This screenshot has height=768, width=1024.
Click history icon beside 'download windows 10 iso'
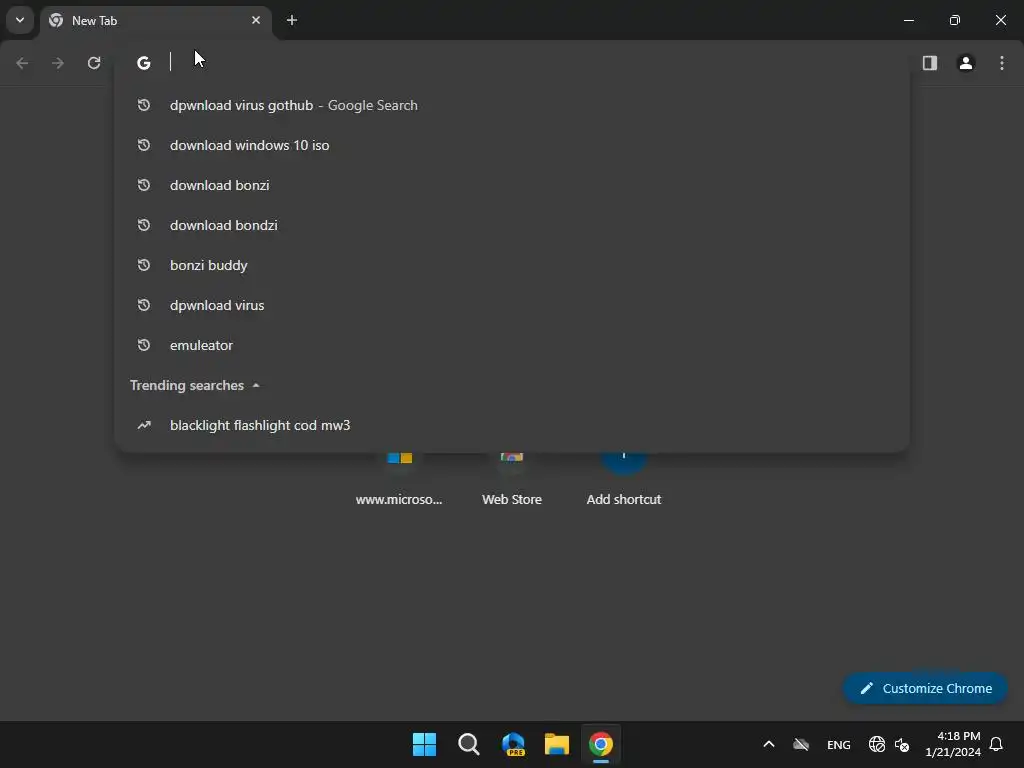[x=144, y=145]
